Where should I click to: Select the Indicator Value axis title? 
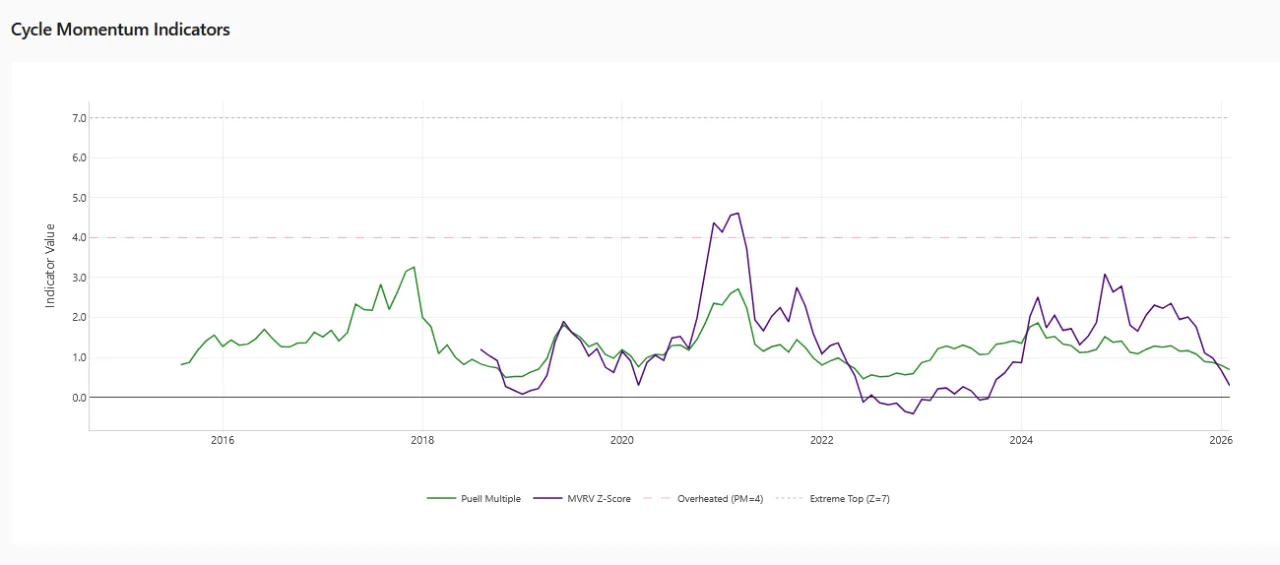point(50,265)
